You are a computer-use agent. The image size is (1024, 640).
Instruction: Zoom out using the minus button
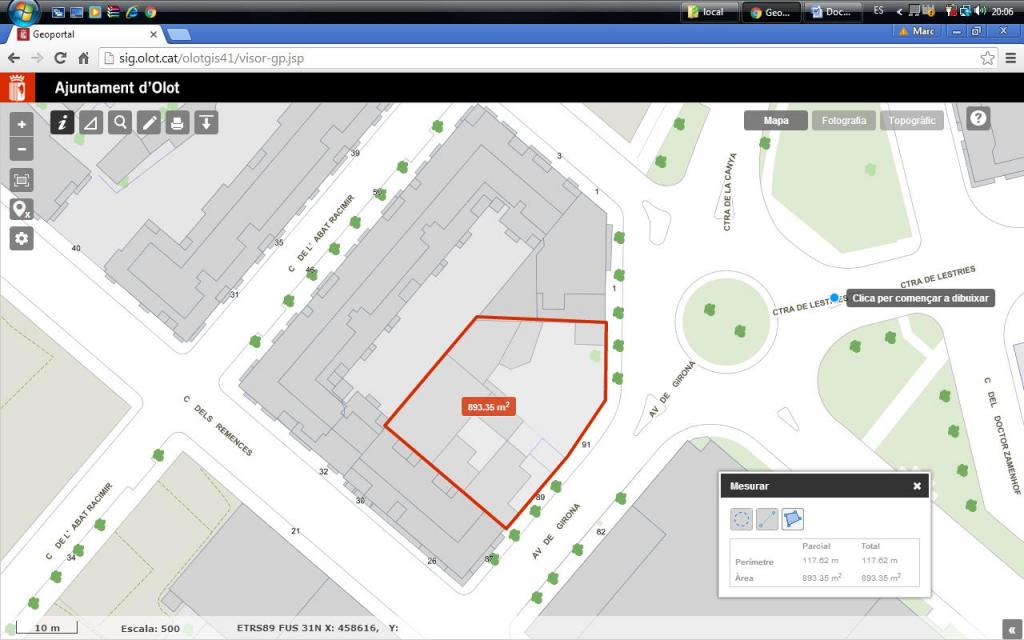tap(22, 150)
